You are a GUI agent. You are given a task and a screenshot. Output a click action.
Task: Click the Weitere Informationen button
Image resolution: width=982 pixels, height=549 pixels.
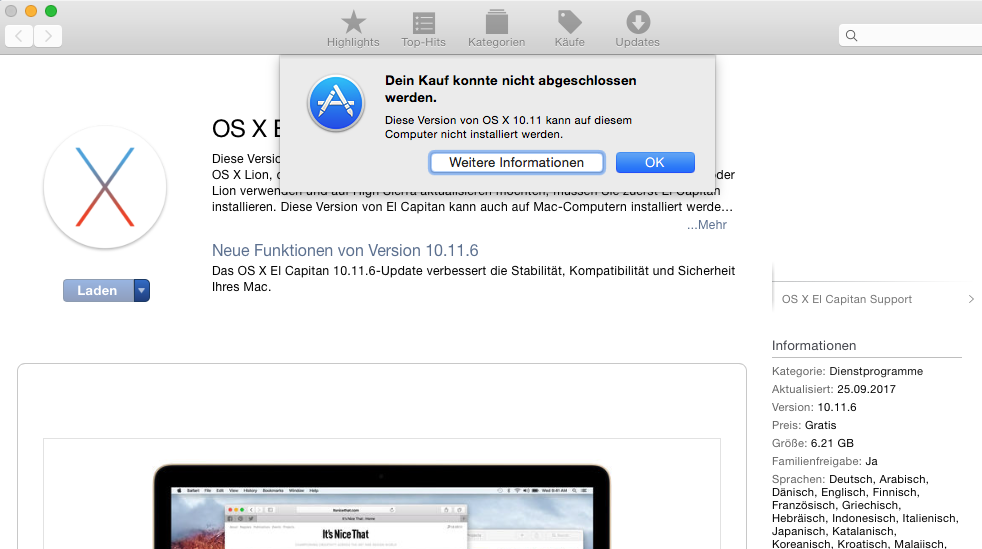point(517,163)
